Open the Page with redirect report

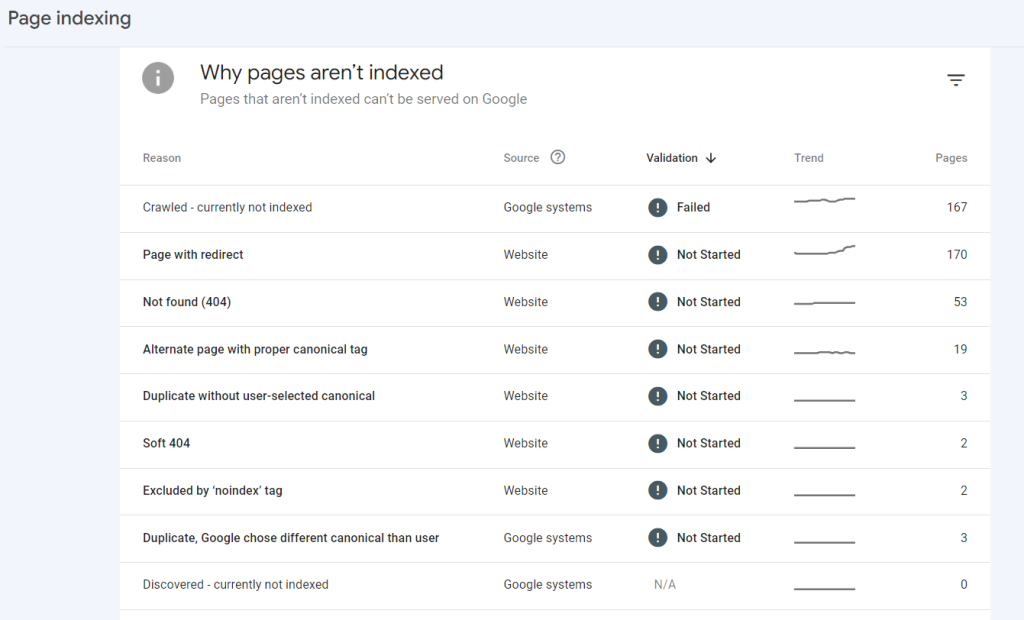coord(192,254)
